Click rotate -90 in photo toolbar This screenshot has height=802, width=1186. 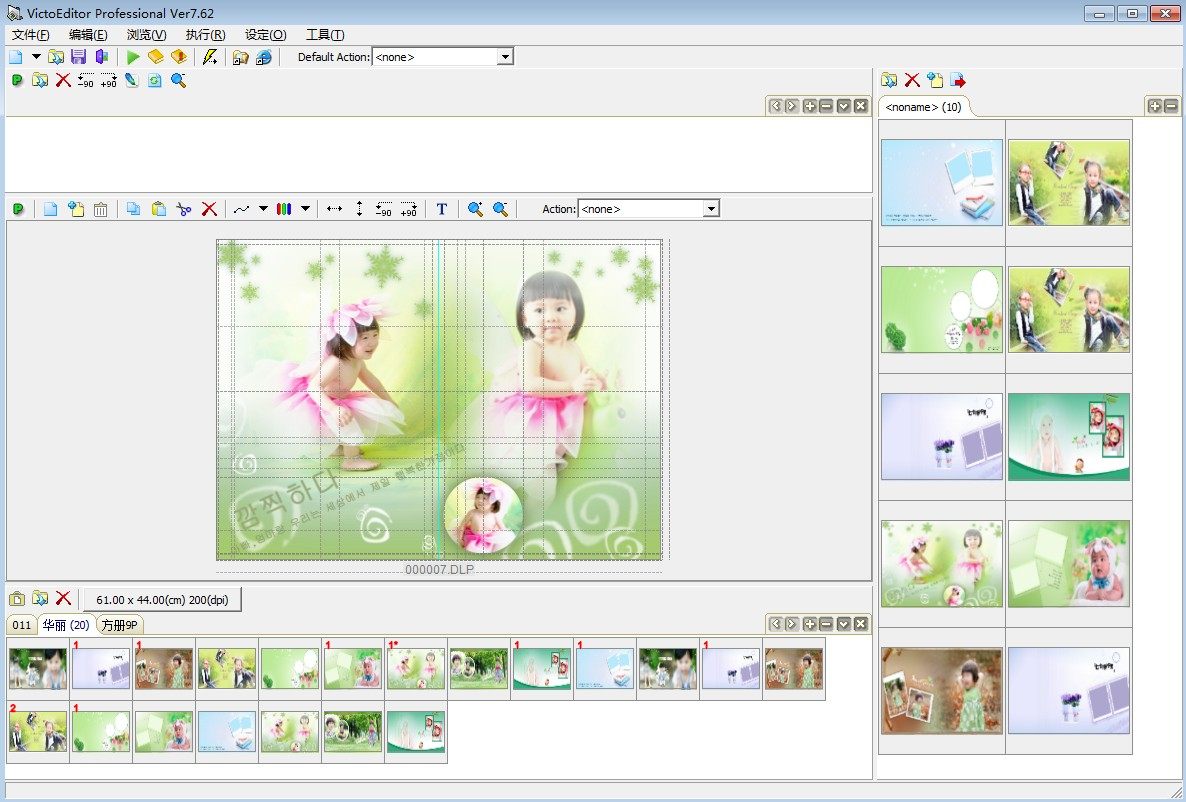[x=85, y=80]
